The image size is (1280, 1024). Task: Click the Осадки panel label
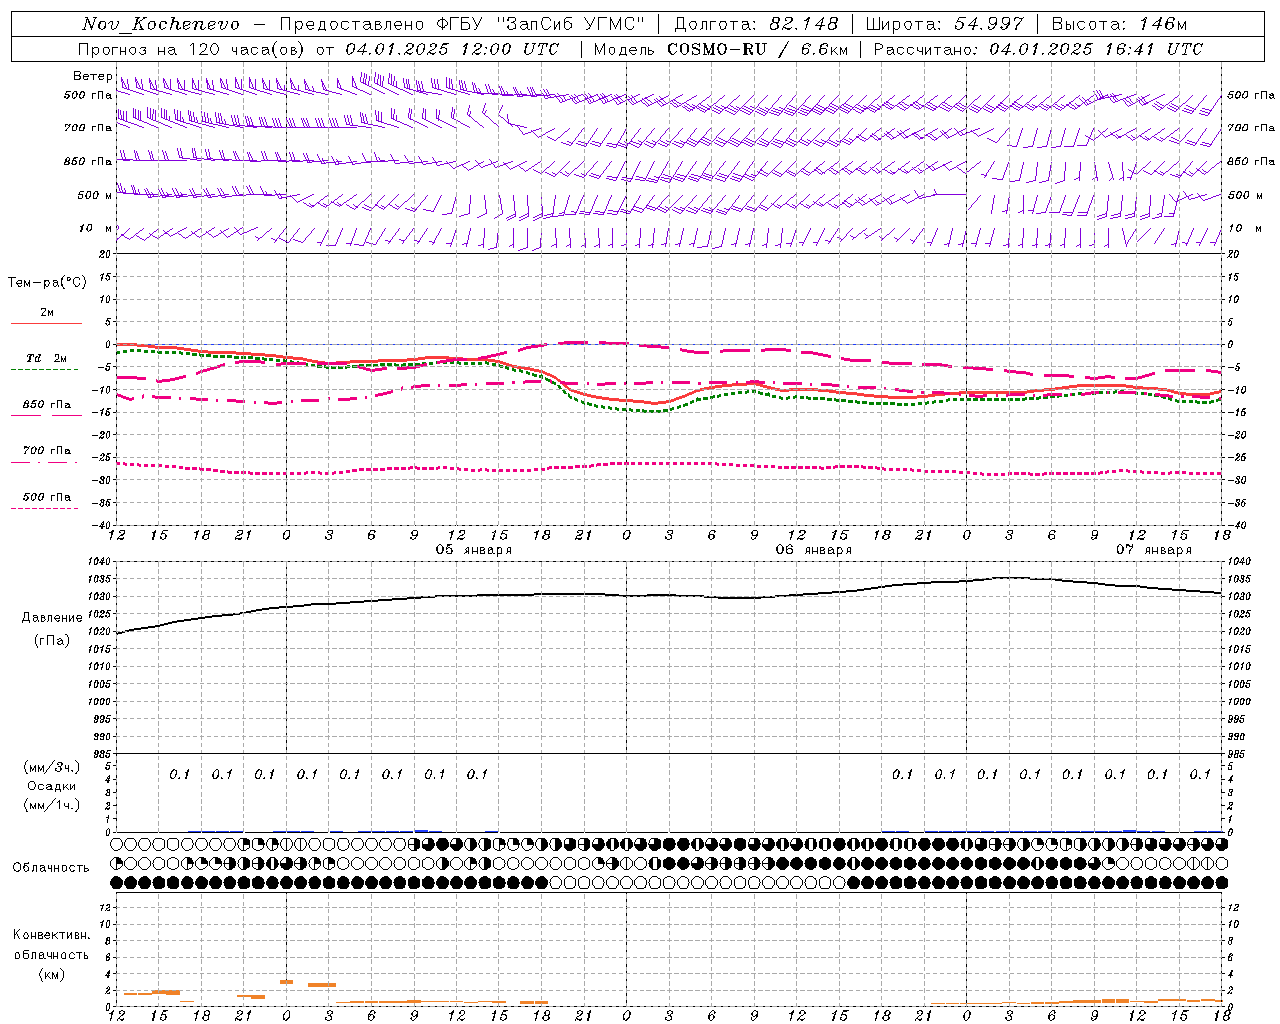point(52,786)
